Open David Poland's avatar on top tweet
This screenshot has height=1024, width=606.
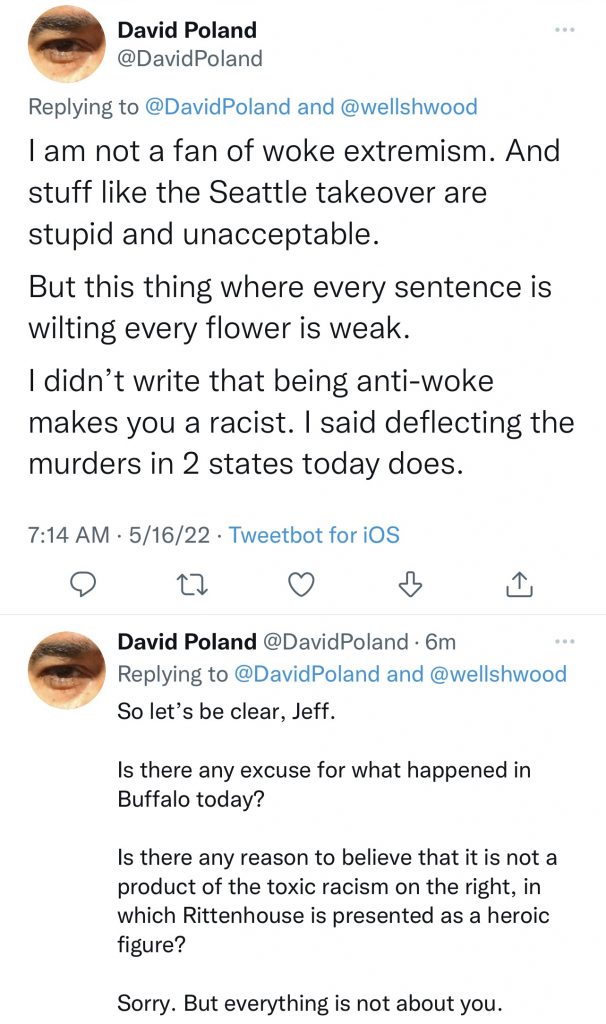click(66, 46)
